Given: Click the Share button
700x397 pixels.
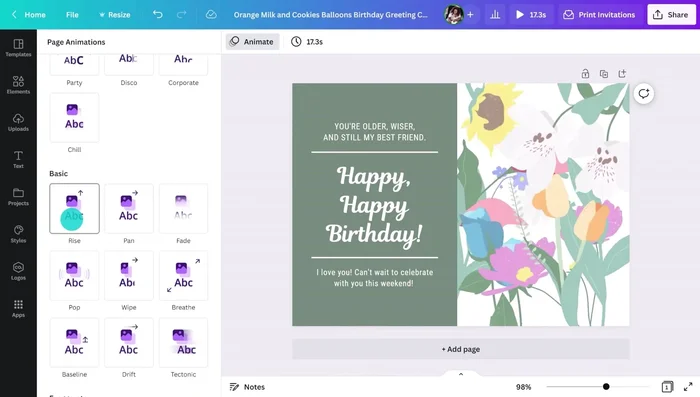Looking at the screenshot, I should click(671, 14).
